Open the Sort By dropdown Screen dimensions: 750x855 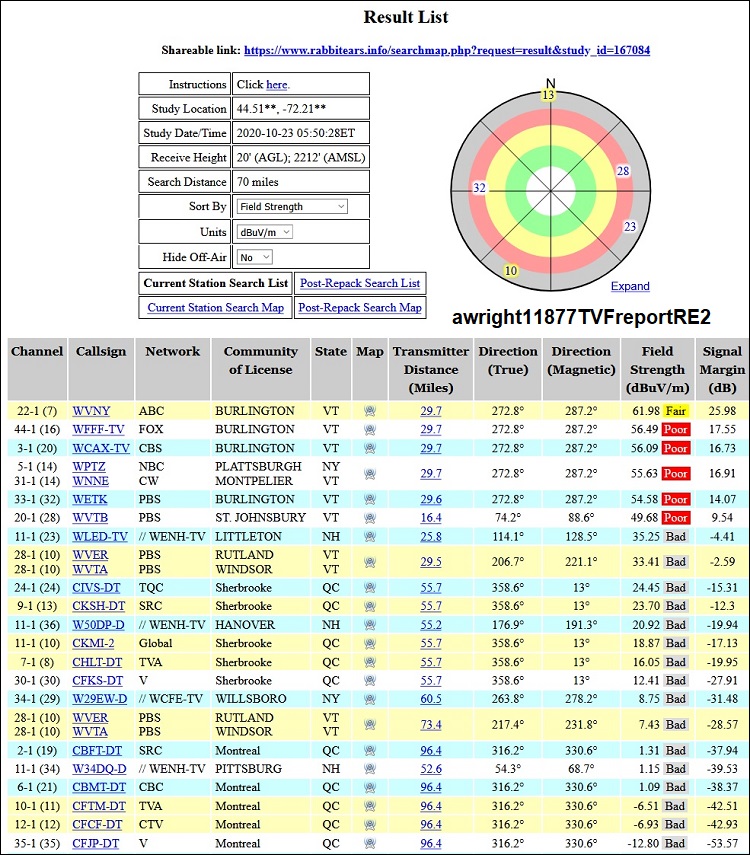click(292, 206)
